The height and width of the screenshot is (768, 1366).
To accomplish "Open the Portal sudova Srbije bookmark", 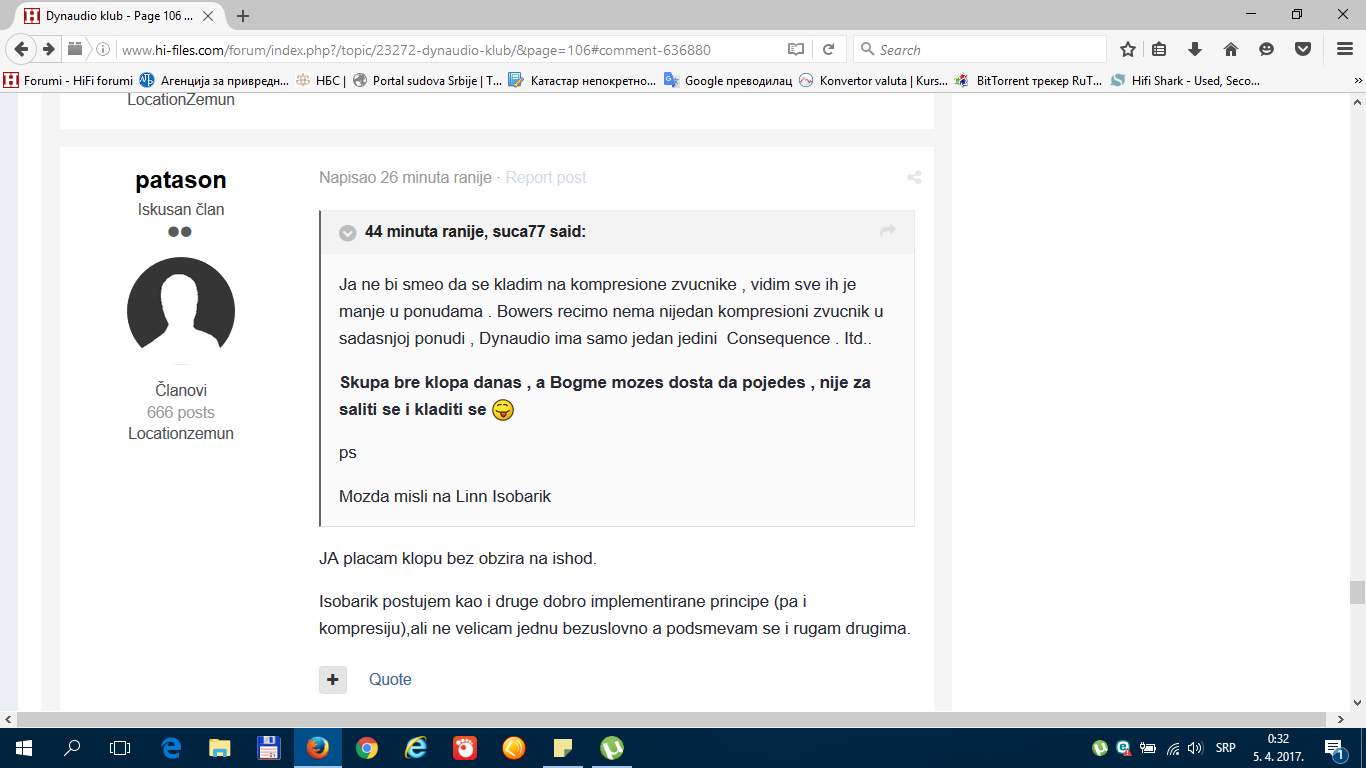I will click(428, 81).
